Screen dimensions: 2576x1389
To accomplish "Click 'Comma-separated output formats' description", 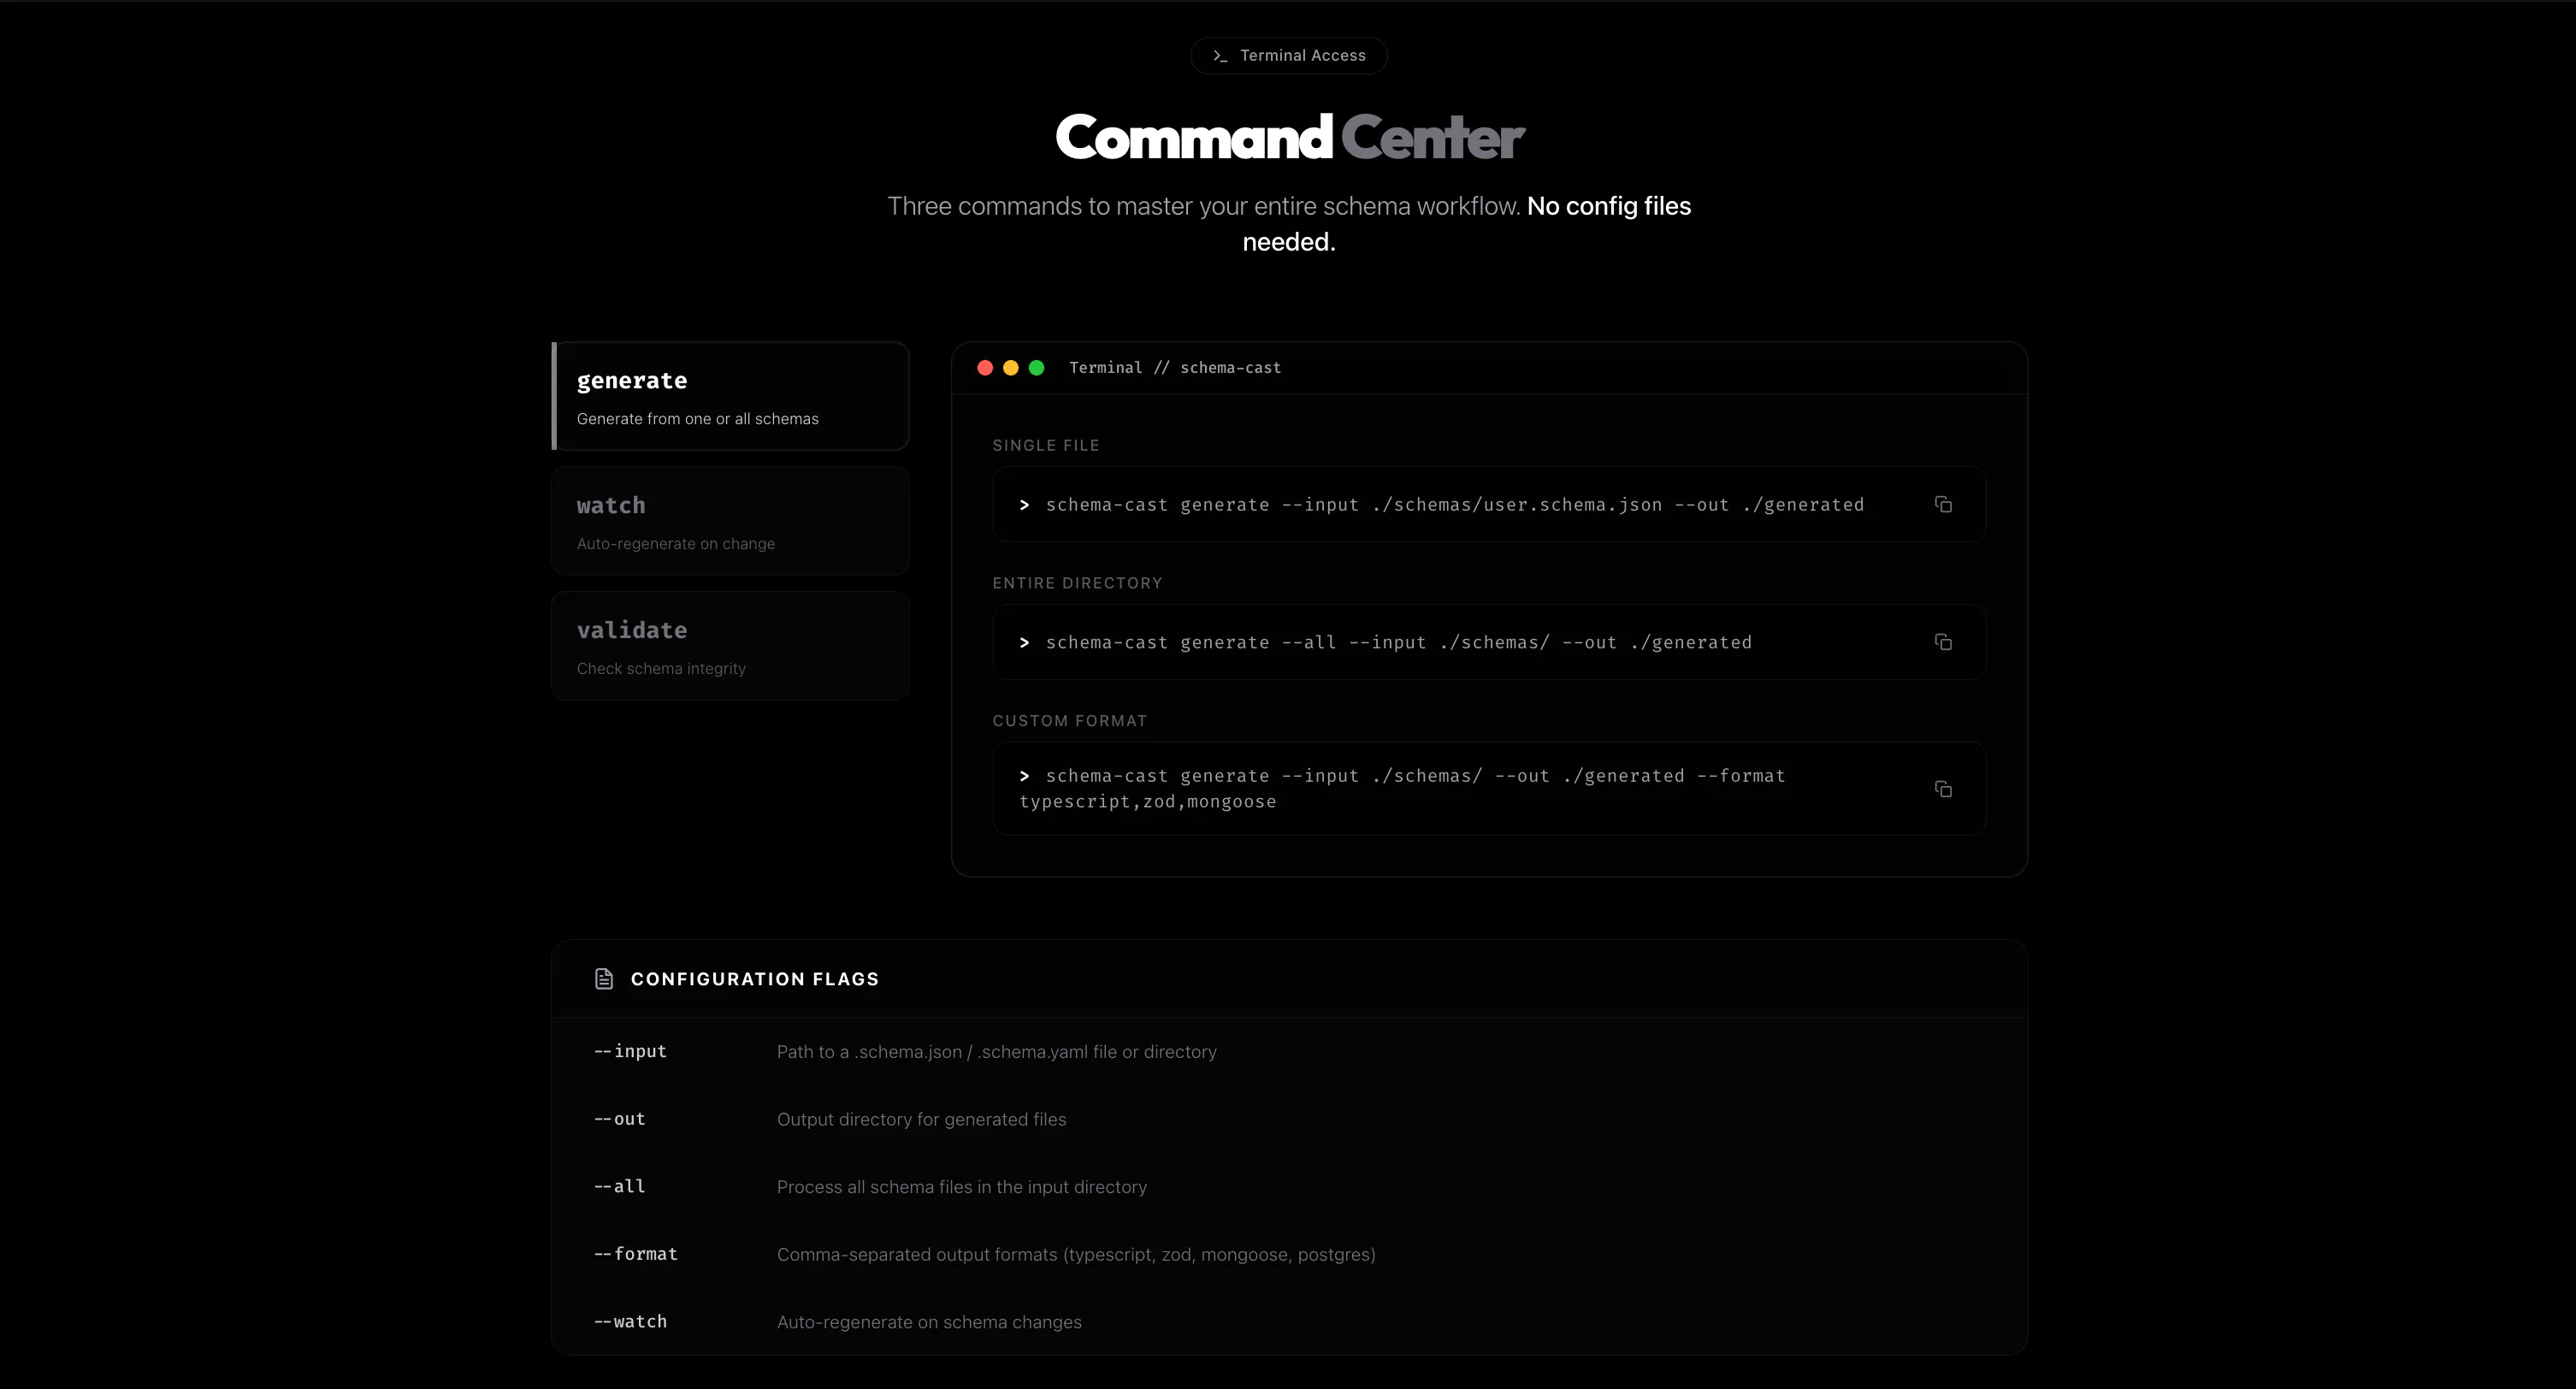I will point(1076,1254).
